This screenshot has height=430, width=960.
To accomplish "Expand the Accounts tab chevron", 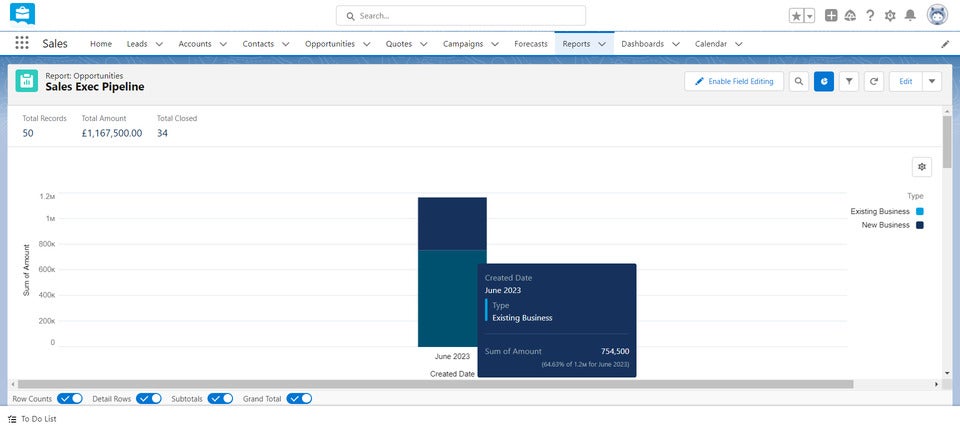I will click(x=223, y=44).
